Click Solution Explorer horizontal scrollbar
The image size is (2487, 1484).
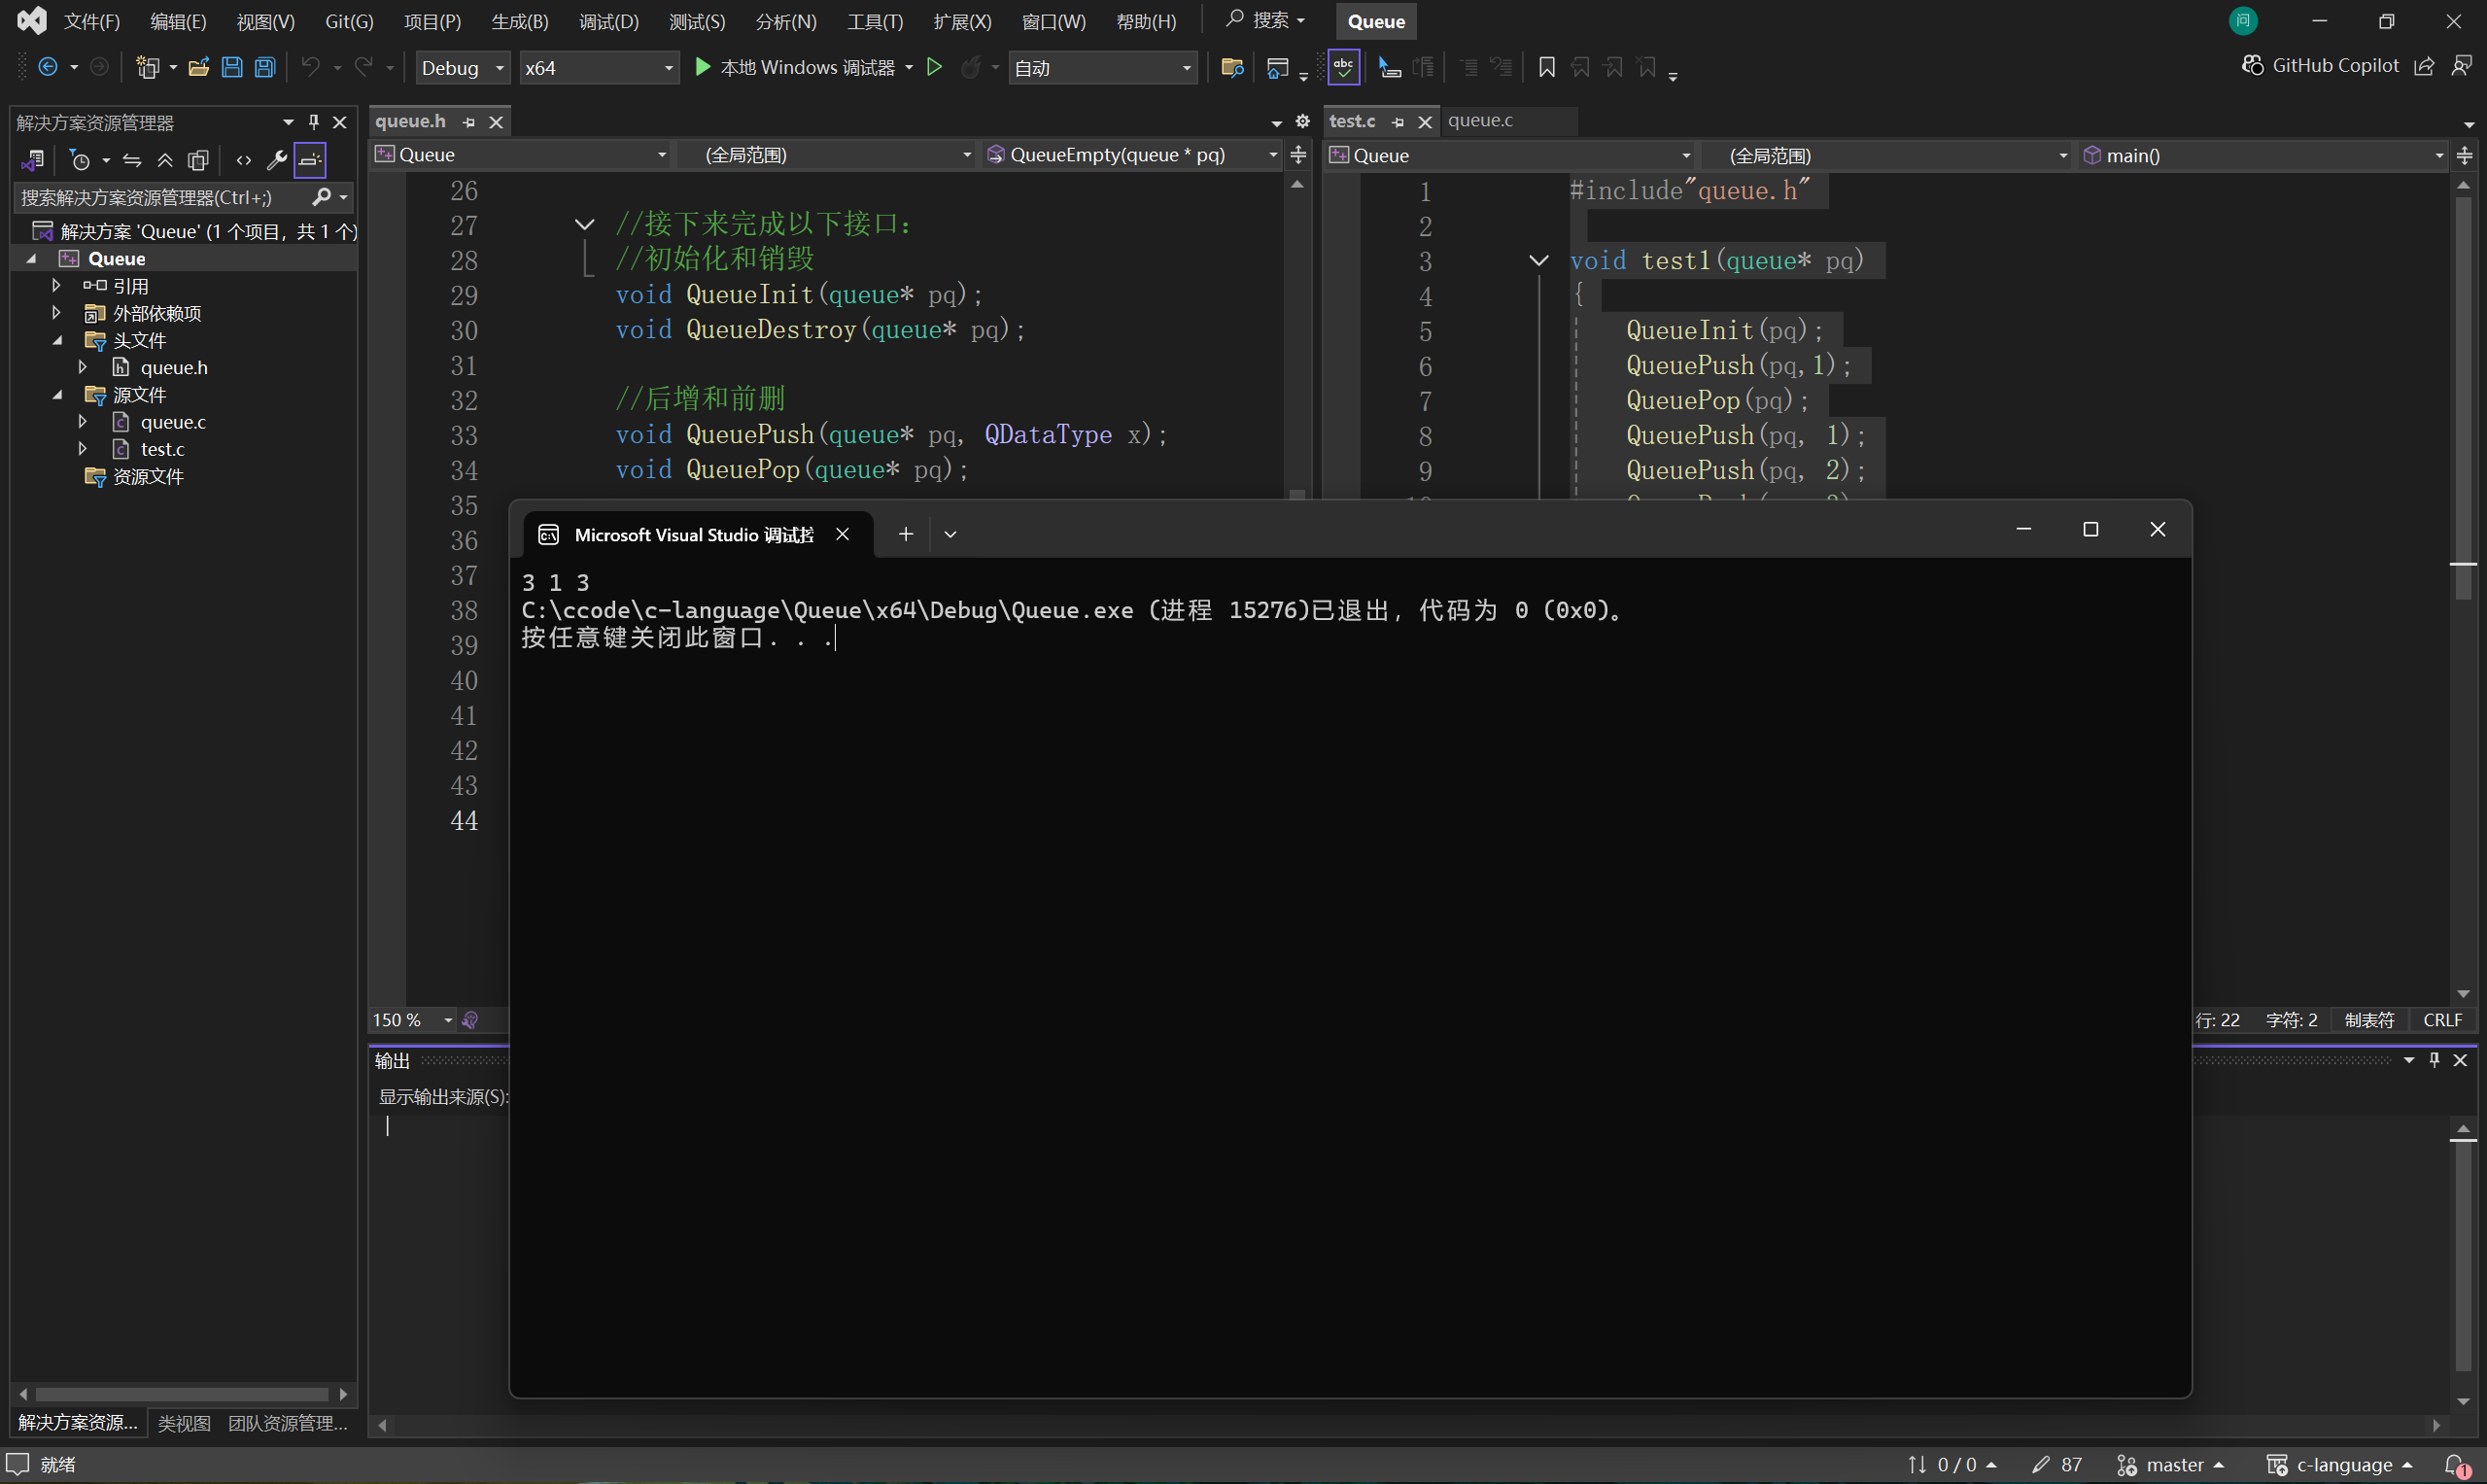coord(182,1394)
